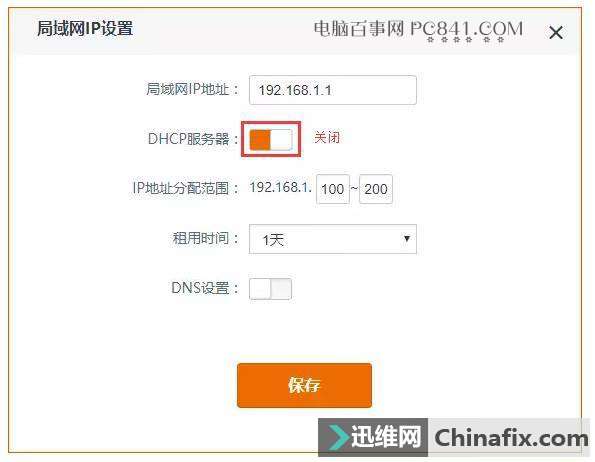Click the 192.168.1. range prefix text

coord(281,187)
